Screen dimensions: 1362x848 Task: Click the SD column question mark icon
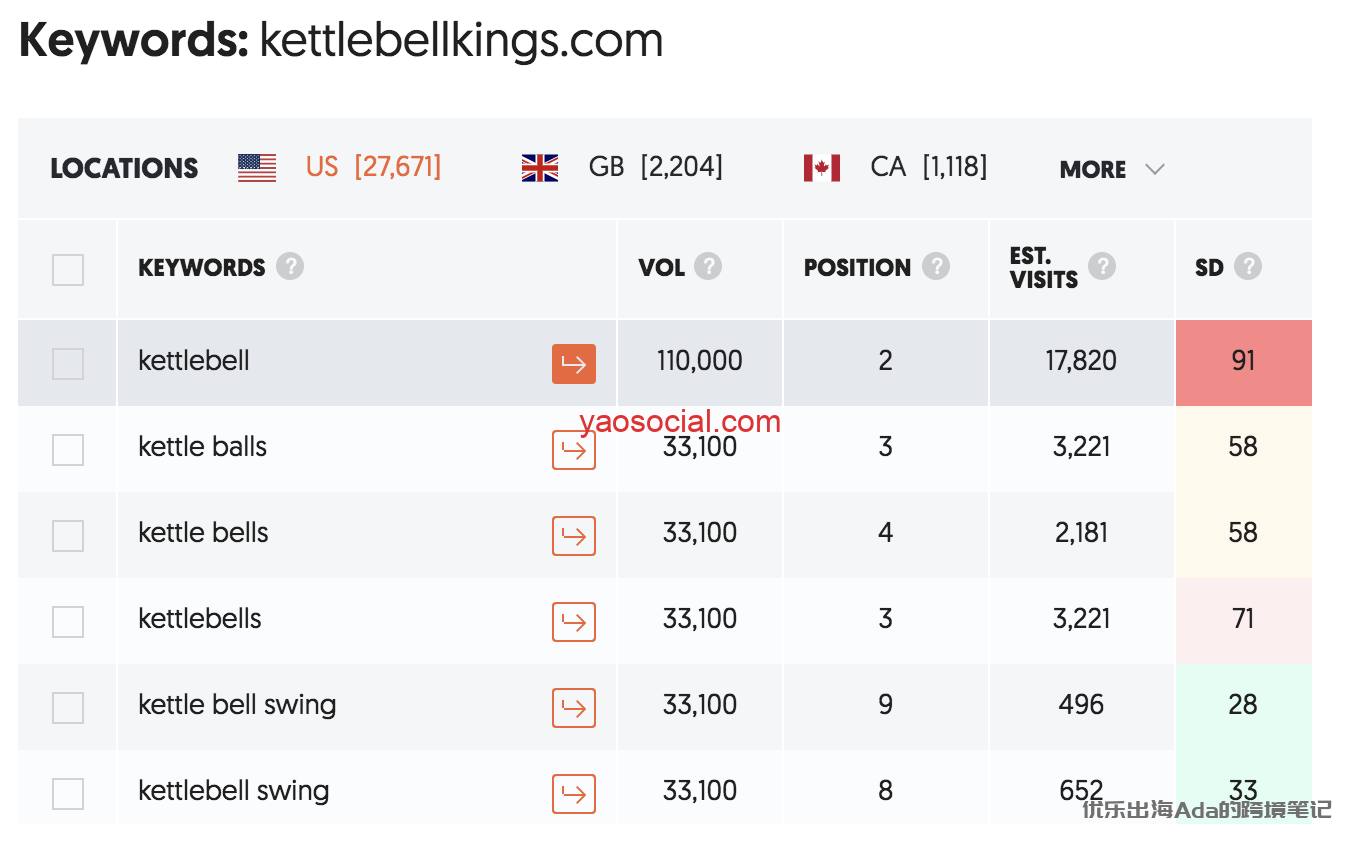pyautogui.click(x=1248, y=267)
